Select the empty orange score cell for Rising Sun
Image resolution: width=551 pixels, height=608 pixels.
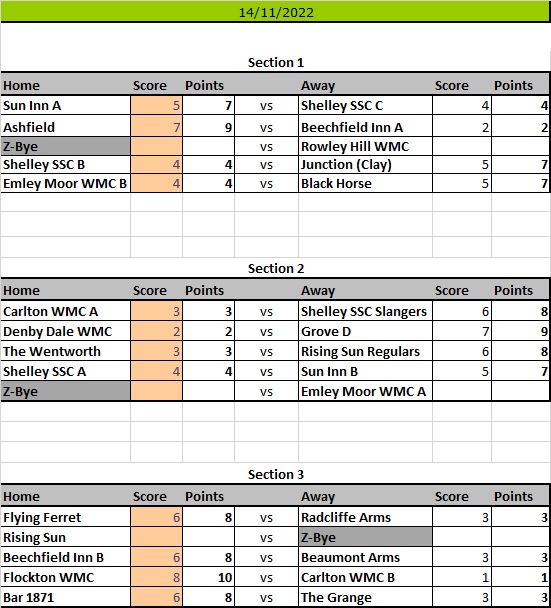(156, 537)
